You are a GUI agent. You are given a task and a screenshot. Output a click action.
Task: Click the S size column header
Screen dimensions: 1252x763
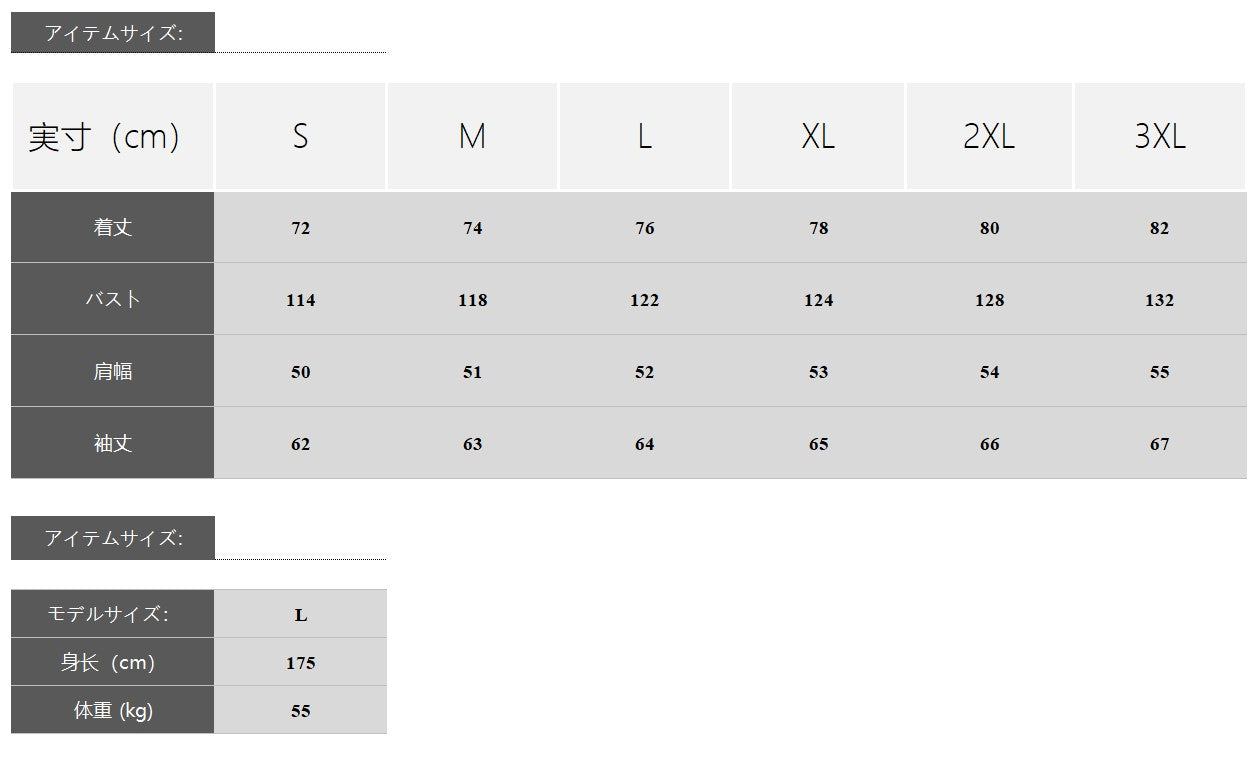tap(300, 137)
